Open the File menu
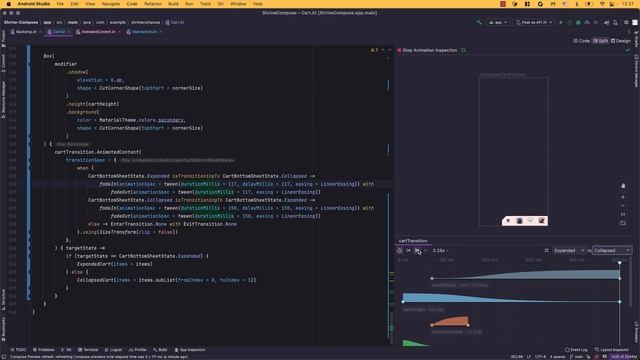 click(60, 4)
